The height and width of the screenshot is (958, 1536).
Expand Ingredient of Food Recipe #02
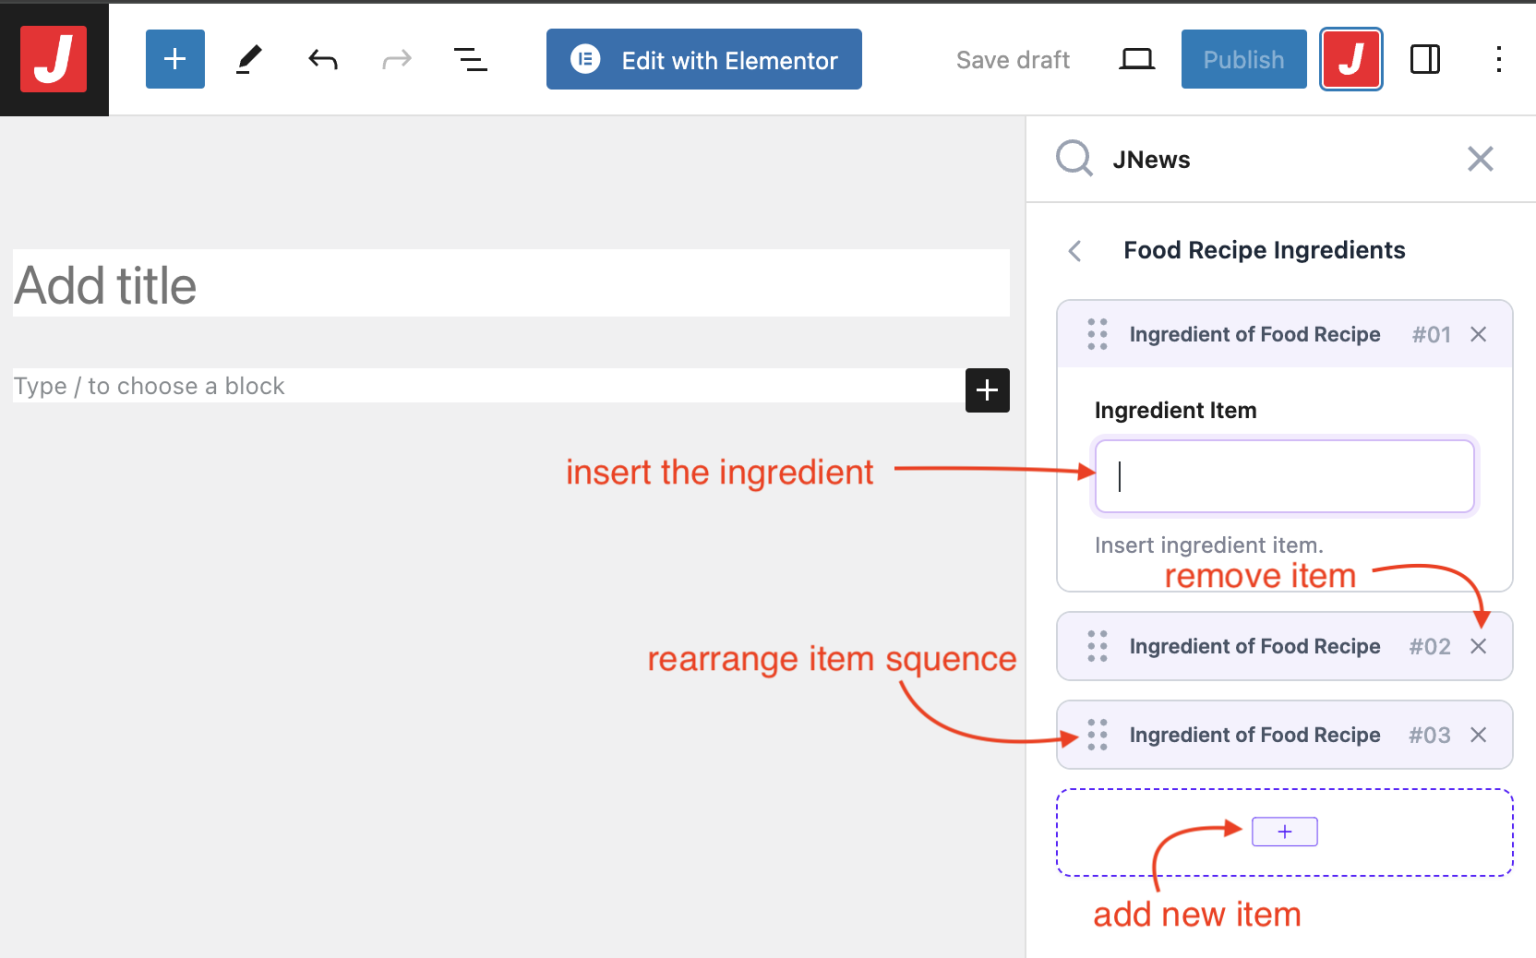(1255, 646)
